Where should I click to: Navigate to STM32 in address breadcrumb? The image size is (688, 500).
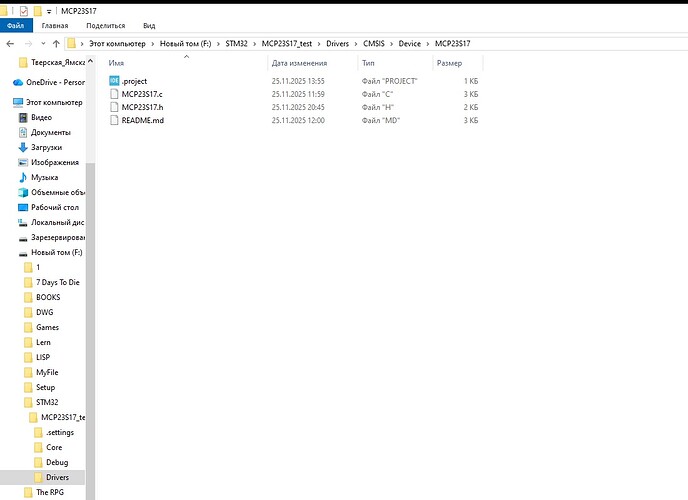(x=237, y=43)
